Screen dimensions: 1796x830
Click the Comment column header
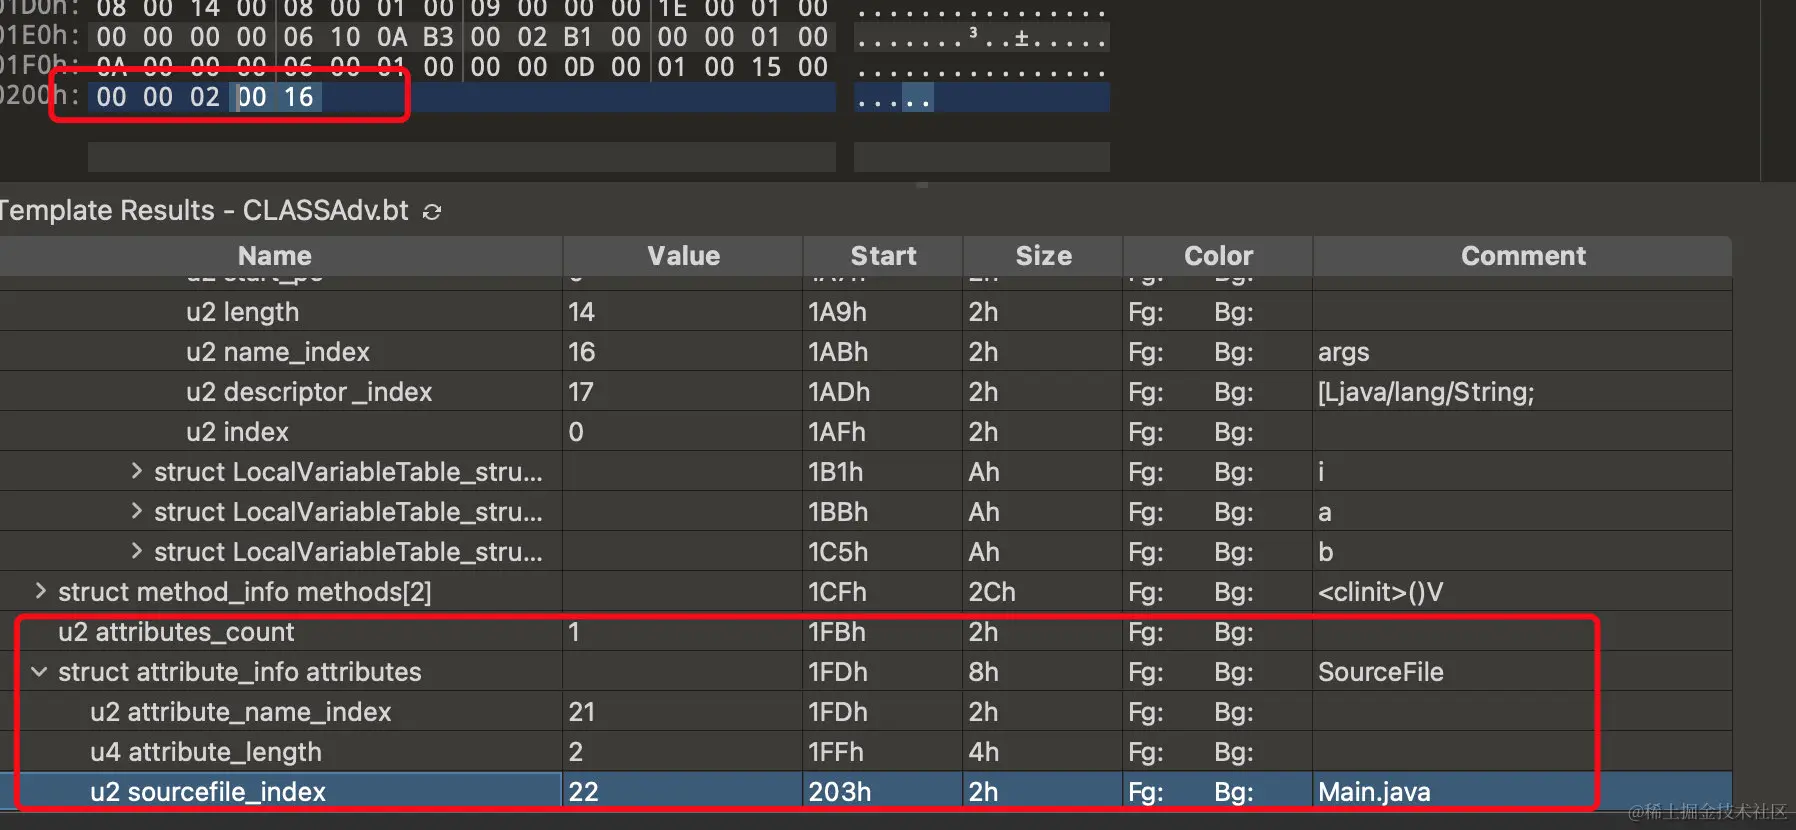click(x=1523, y=256)
